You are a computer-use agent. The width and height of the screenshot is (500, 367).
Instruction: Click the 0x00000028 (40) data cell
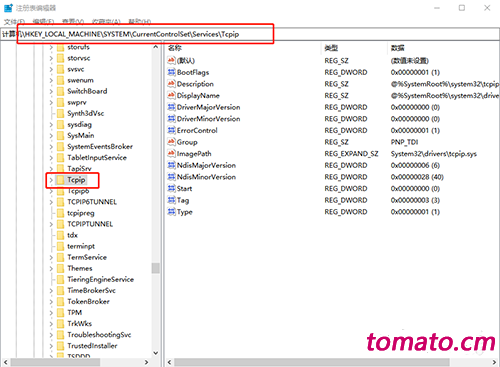tap(417, 177)
